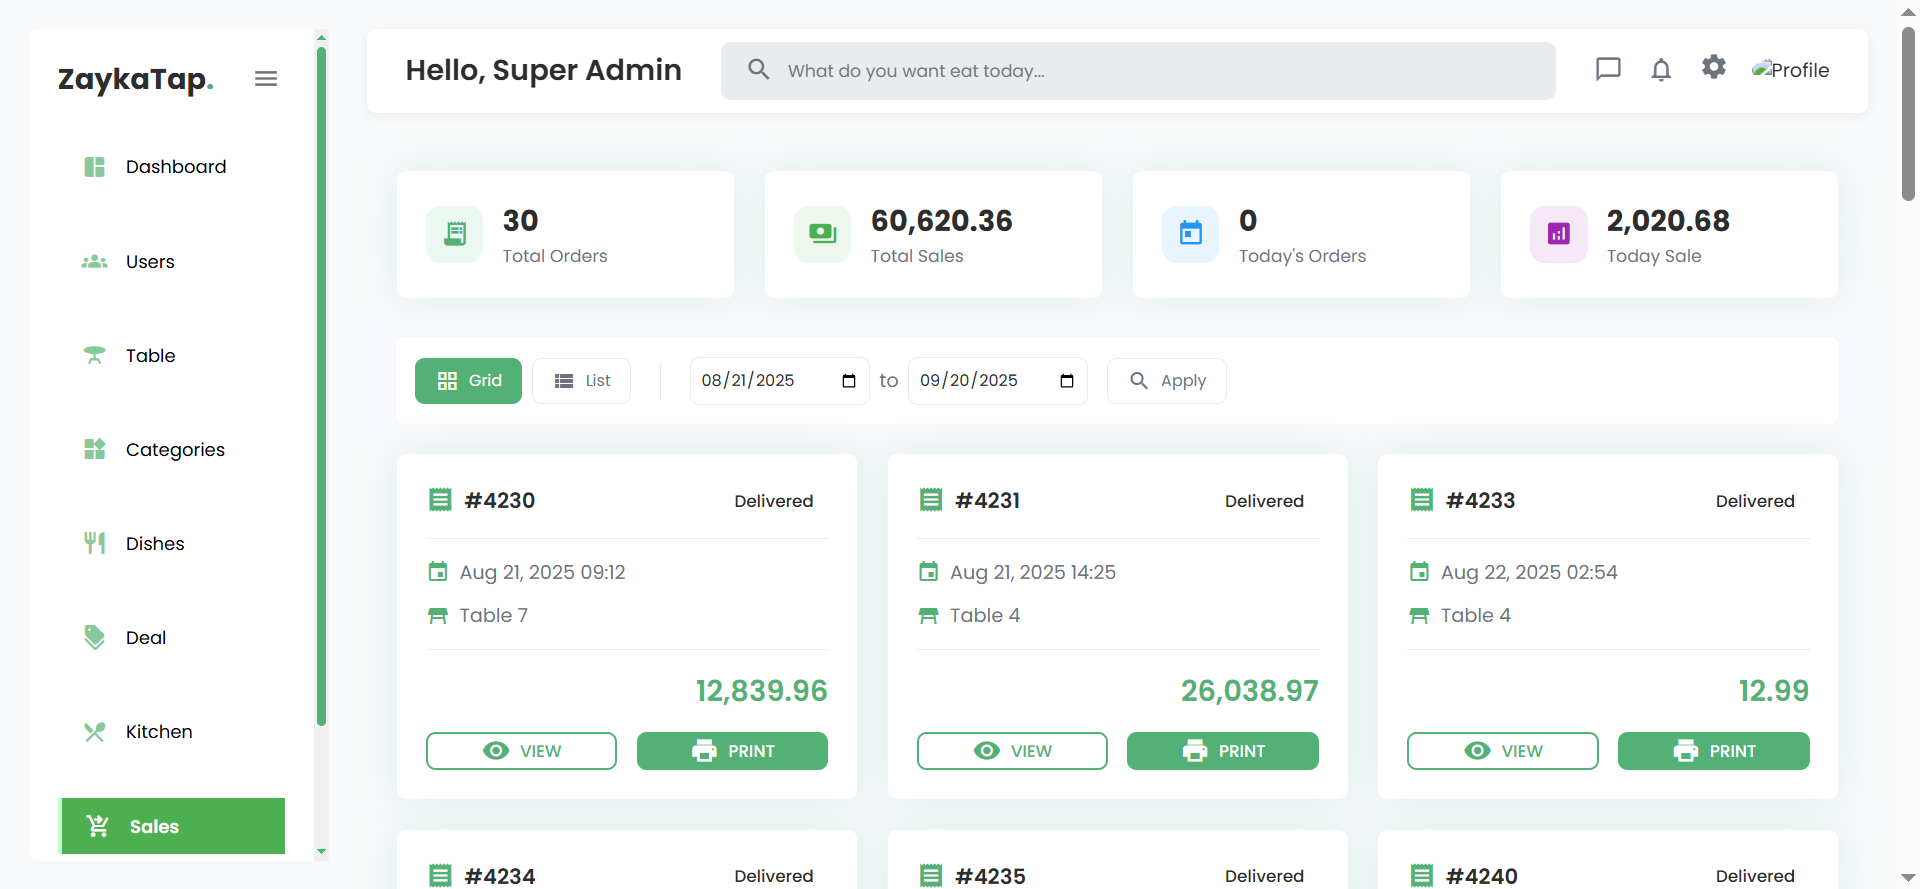Open the settings gear icon
The image size is (1920, 889).
(1714, 67)
